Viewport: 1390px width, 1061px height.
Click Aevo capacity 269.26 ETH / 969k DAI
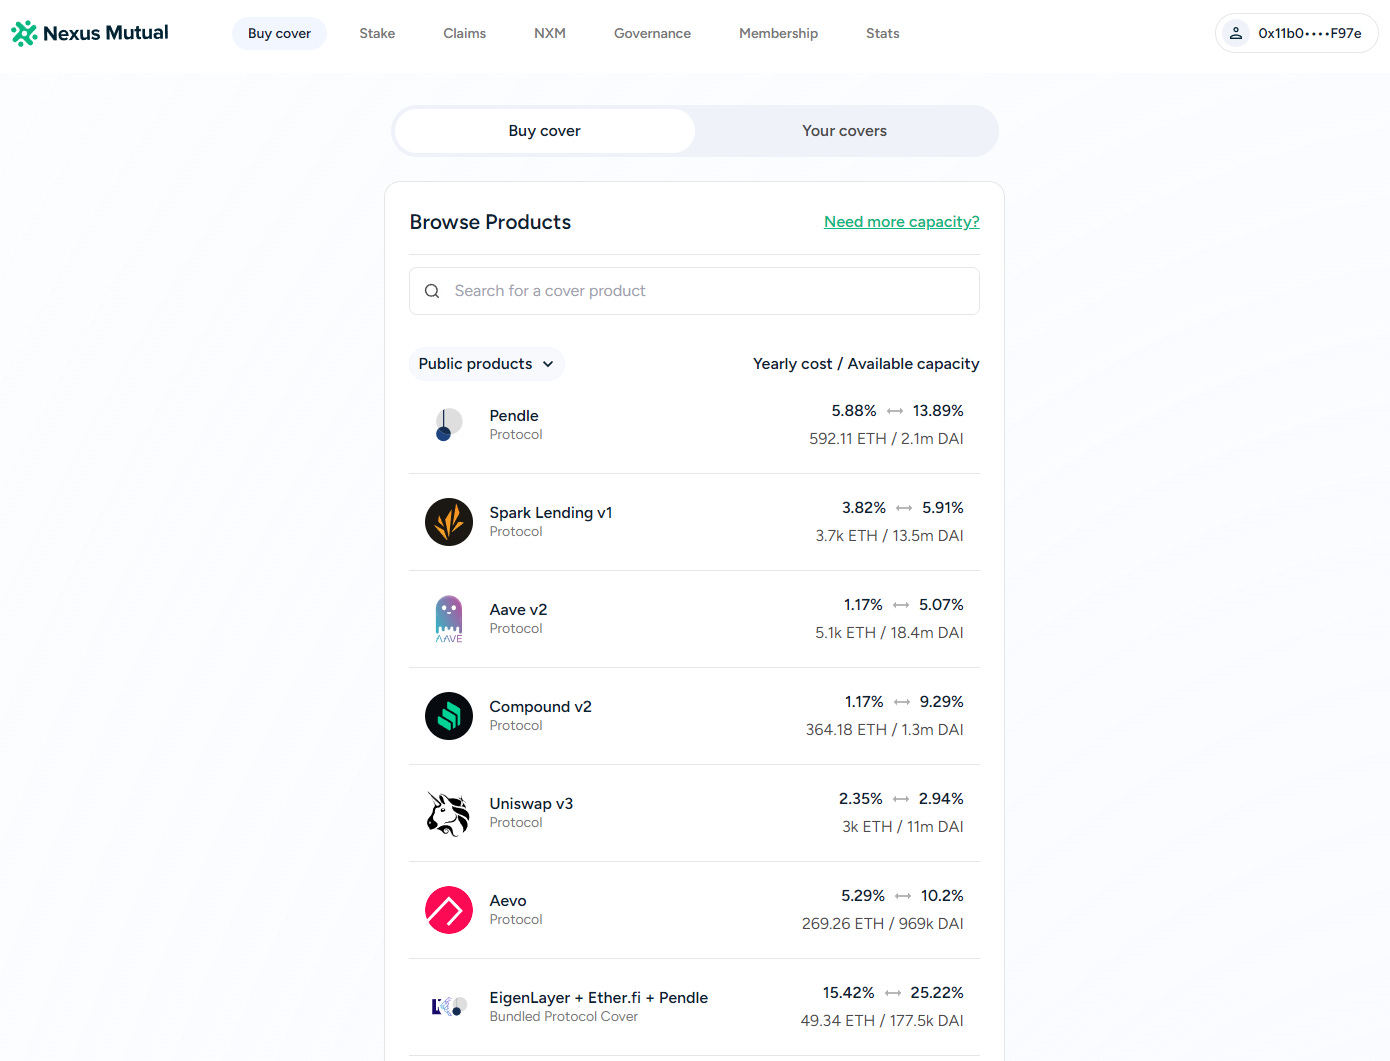(883, 924)
